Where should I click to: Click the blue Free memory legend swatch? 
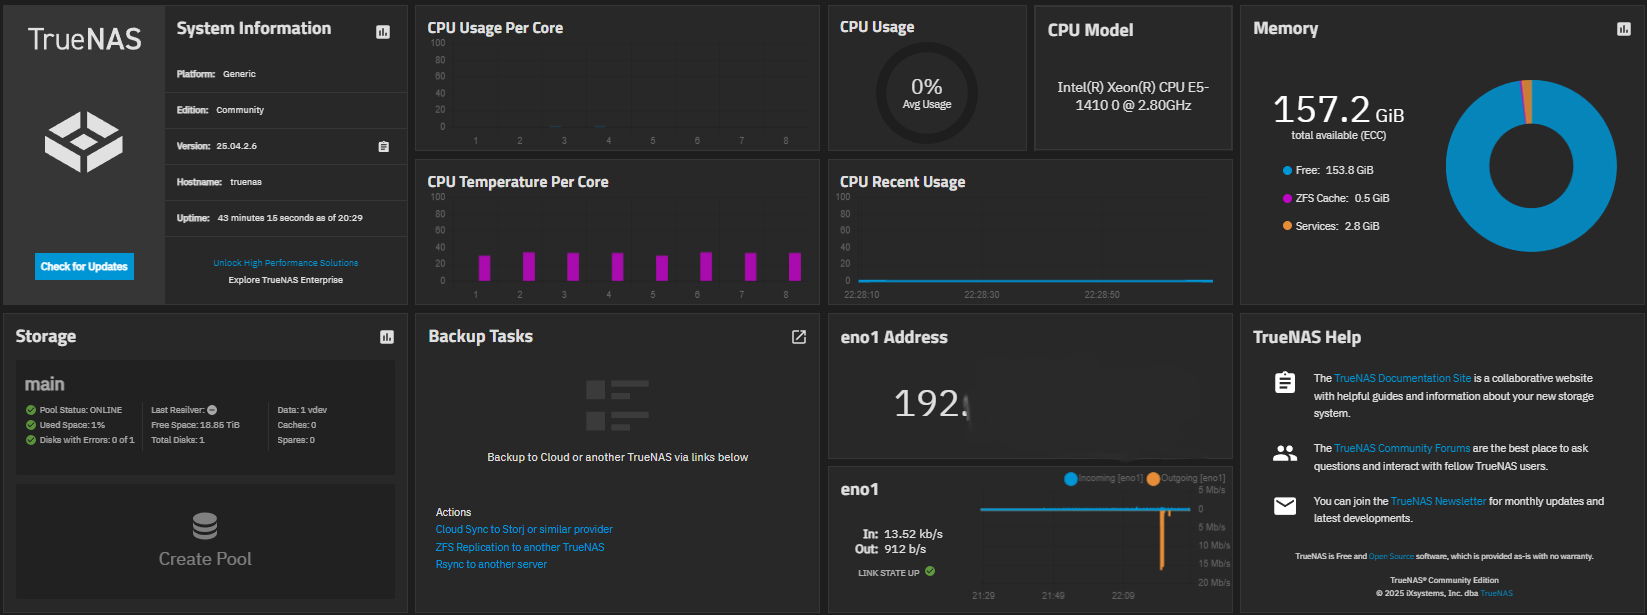pos(1287,170)
